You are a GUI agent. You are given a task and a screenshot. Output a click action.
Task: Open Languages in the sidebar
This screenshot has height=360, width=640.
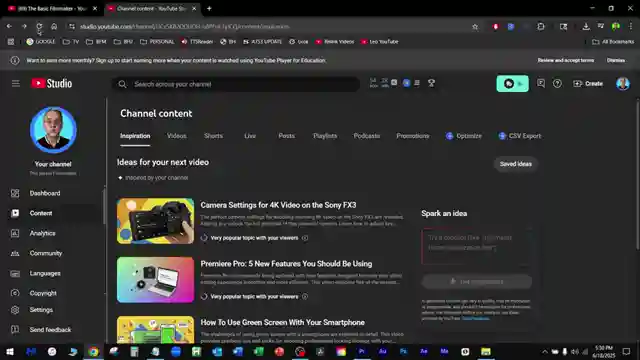[45, 273]
